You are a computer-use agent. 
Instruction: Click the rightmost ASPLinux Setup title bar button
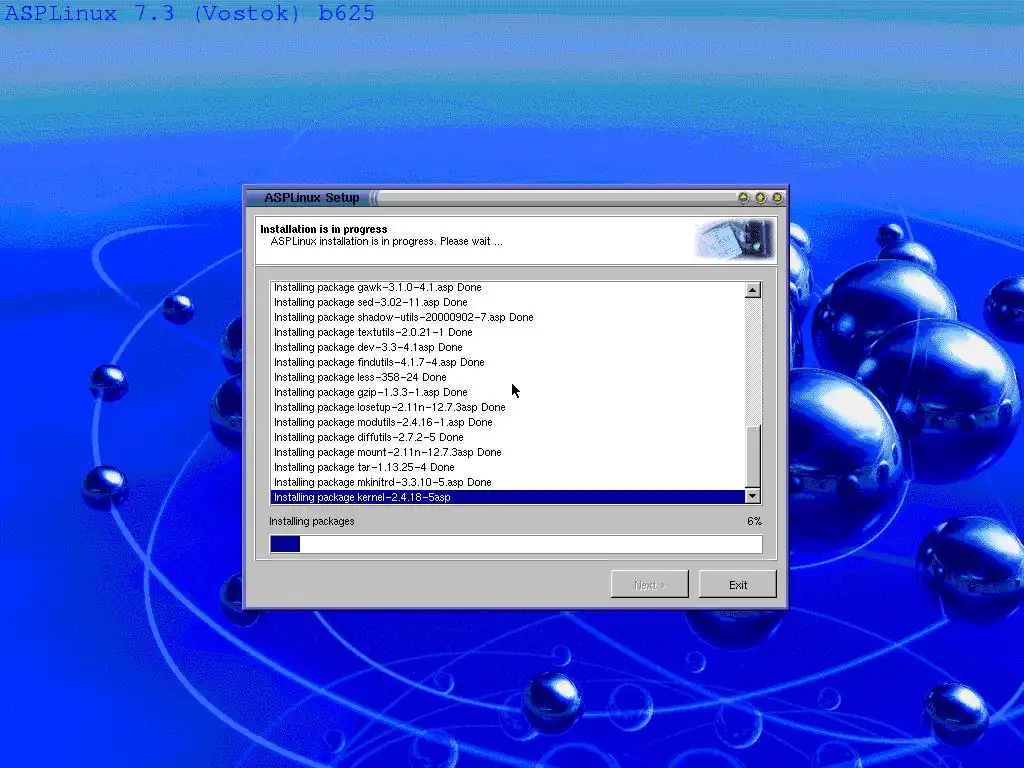(778, 197)
